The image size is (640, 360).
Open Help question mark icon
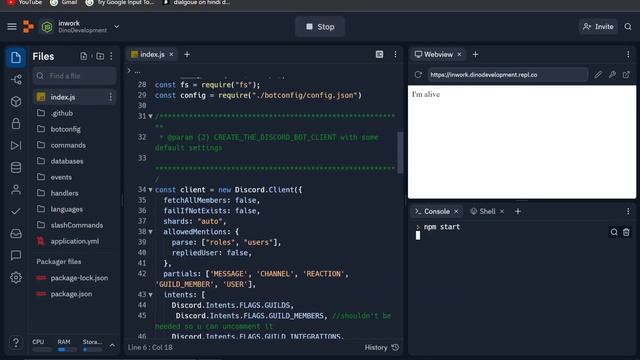pyautogui.click(x=16, y=342)
